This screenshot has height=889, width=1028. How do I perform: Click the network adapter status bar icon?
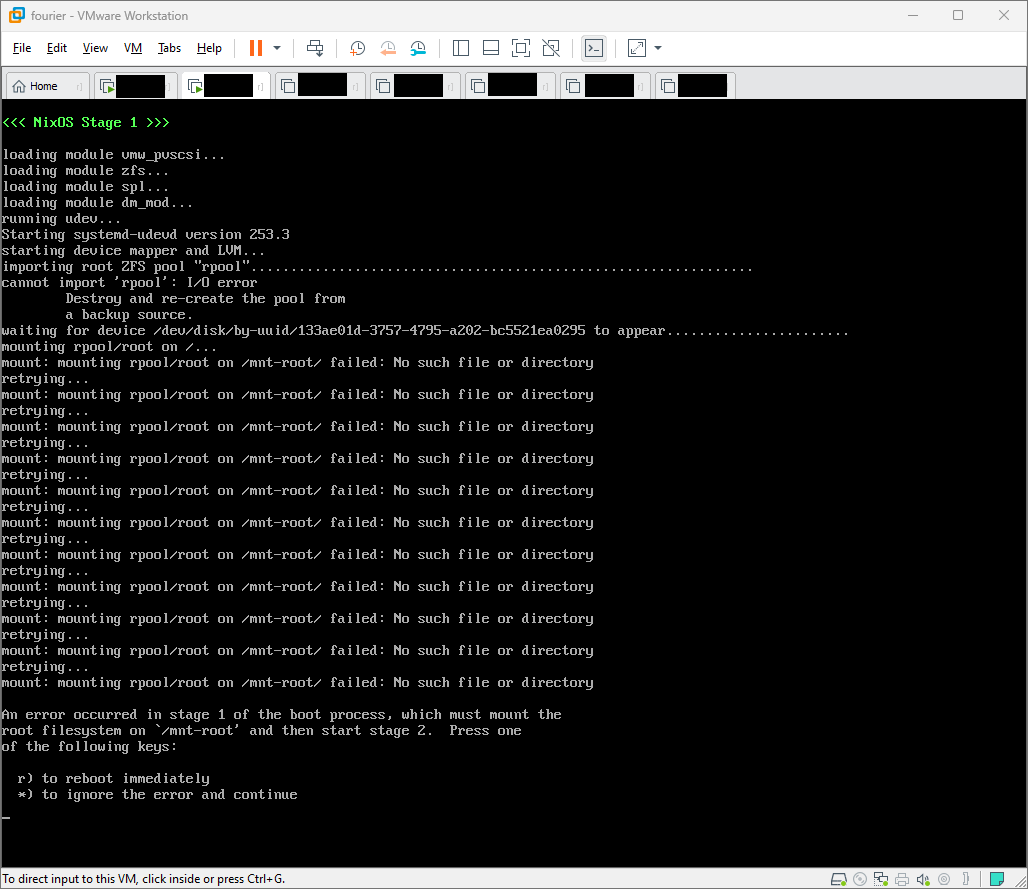pyautogui.click(x=881, y=879)
